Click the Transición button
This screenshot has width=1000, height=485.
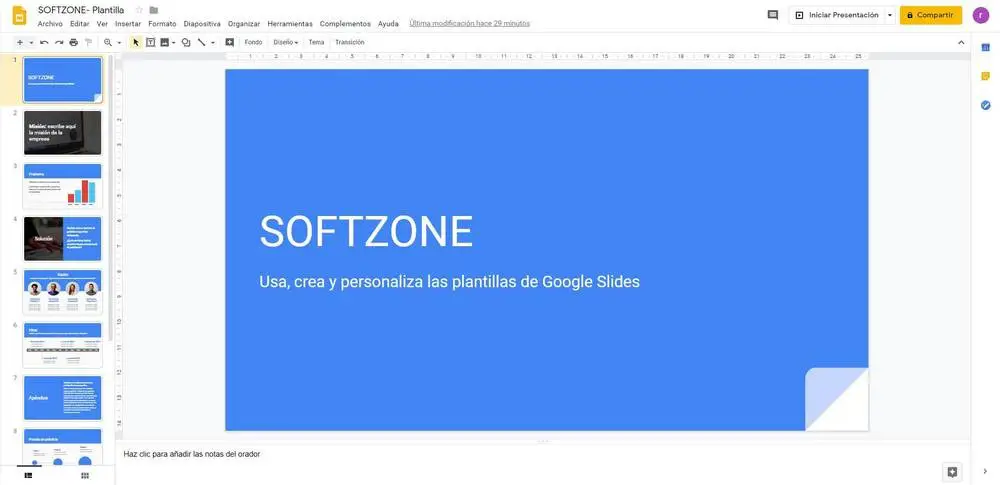pos(349,42)
